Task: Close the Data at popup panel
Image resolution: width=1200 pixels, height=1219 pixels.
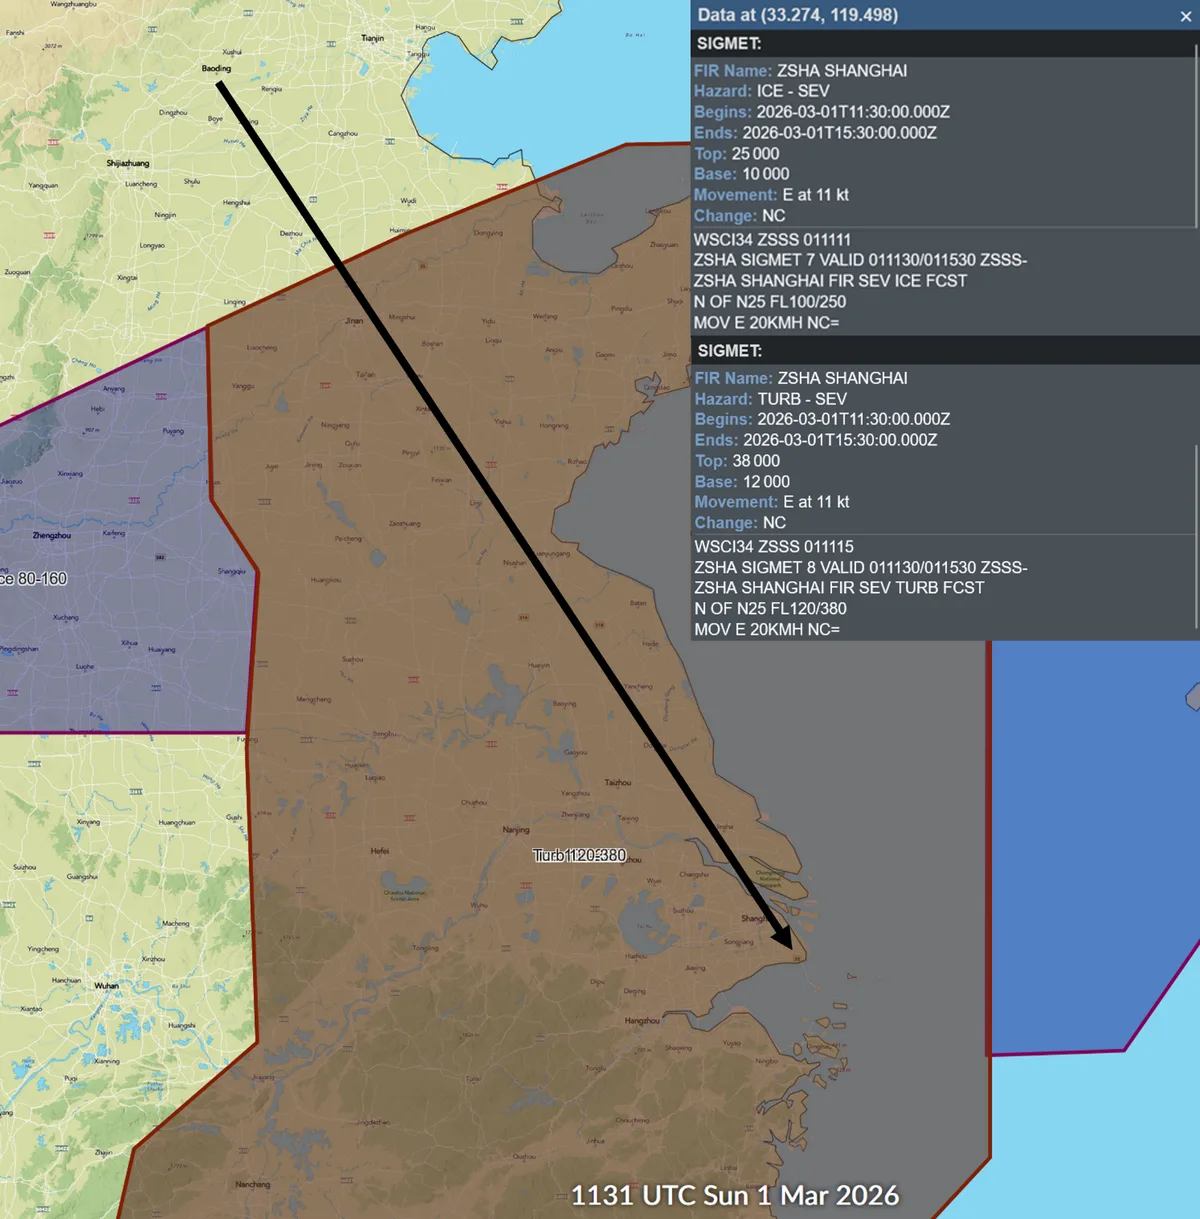Action: coord(1186,16)
